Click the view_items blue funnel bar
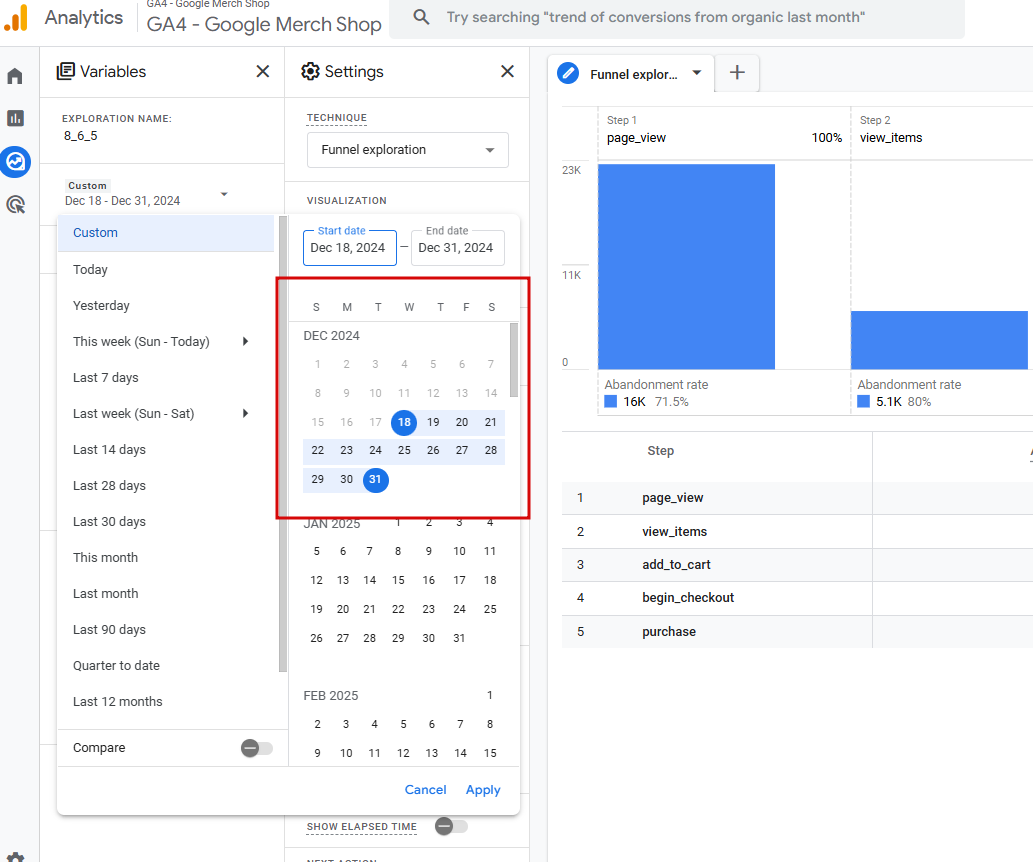 939,340
